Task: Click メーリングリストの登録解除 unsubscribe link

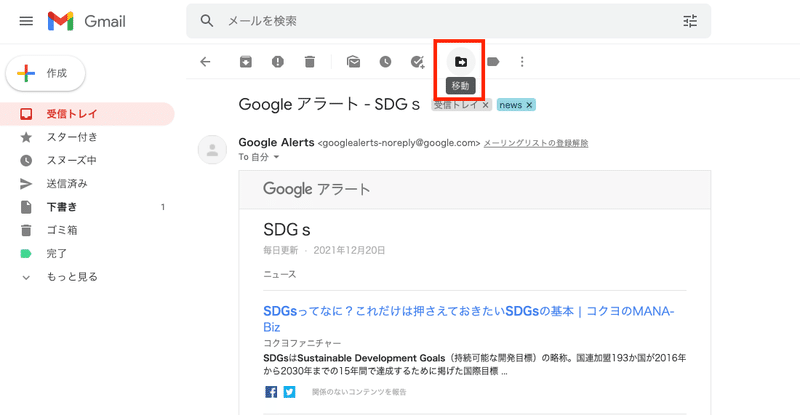Action: (x=536, y=143)
